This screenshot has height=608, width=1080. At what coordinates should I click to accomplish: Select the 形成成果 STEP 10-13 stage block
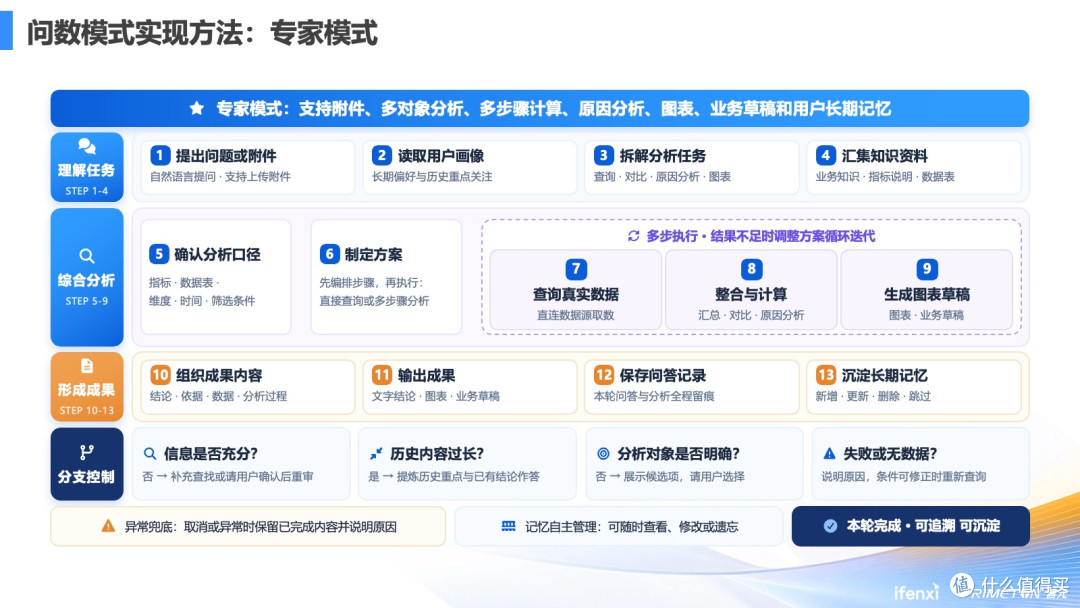pyautogui.click(x=87, y=387)
